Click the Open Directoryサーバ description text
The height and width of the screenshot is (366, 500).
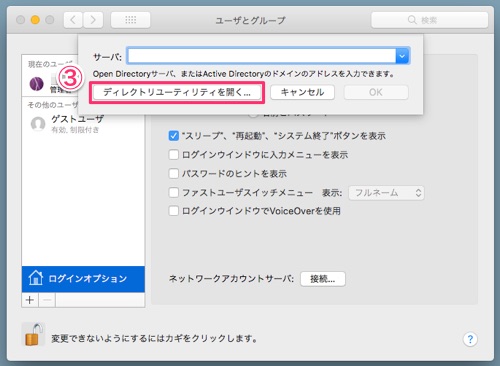(243, 74)
